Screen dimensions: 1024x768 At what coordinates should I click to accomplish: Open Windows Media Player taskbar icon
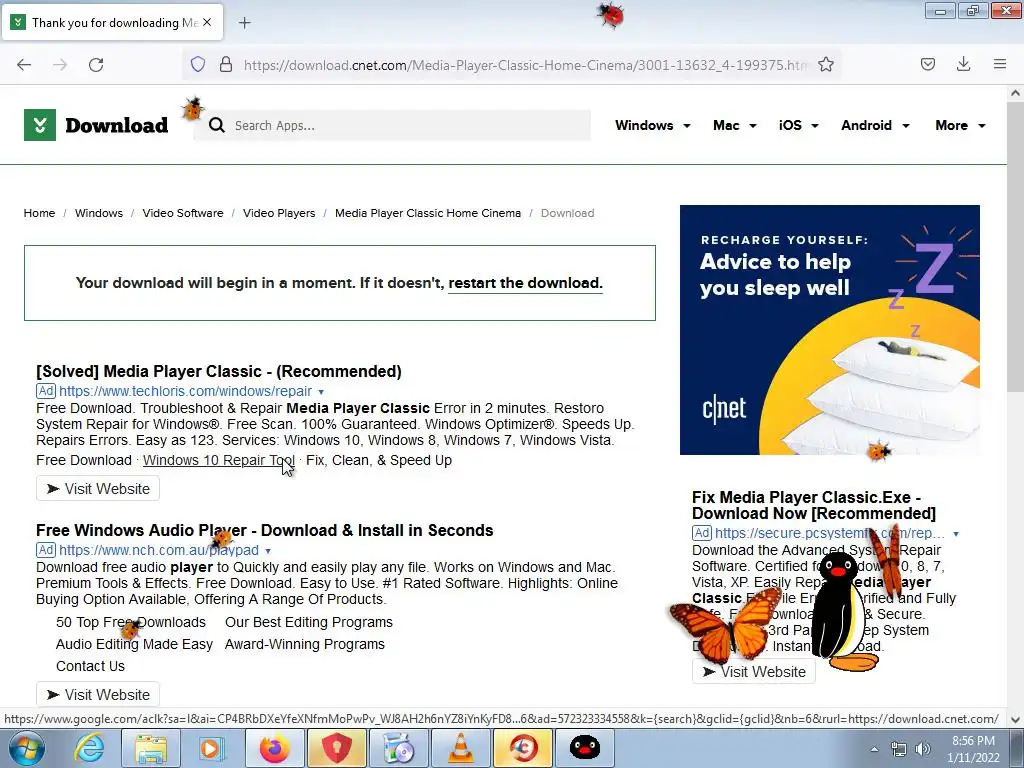pyautogui.click(x=212, y=748)
